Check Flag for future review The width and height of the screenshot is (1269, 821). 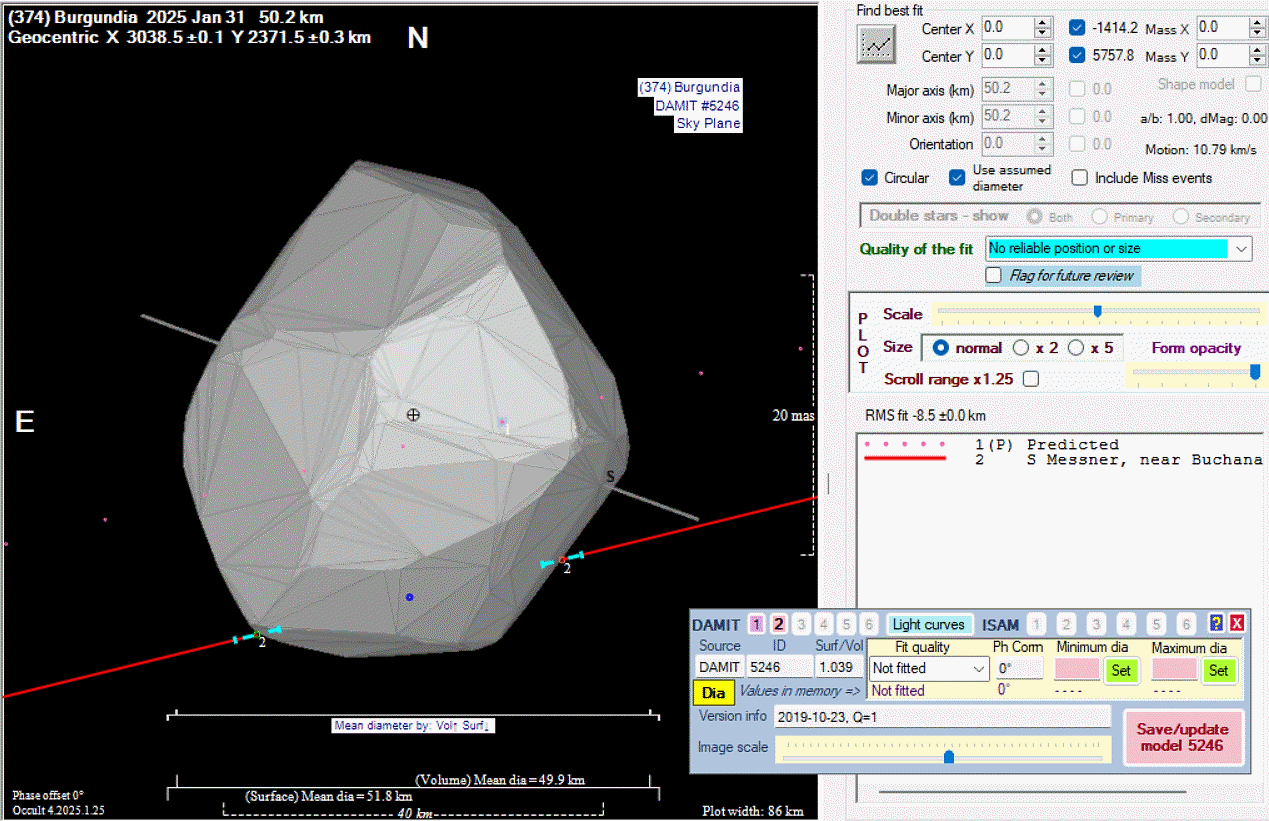(994, 275)
